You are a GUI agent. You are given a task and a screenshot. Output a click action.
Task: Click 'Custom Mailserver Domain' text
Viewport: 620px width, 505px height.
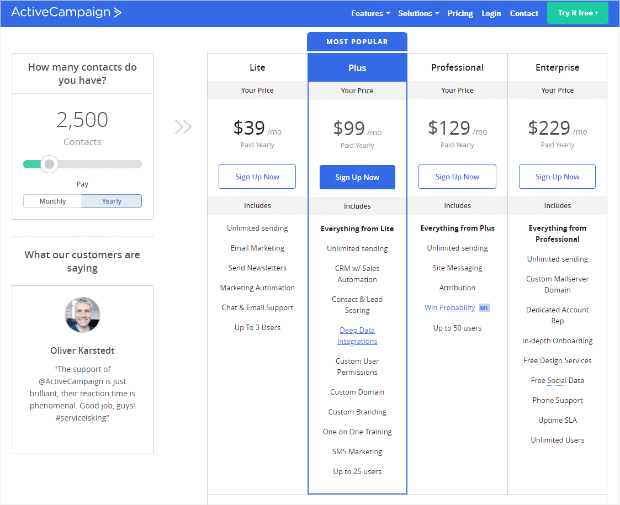557,285
